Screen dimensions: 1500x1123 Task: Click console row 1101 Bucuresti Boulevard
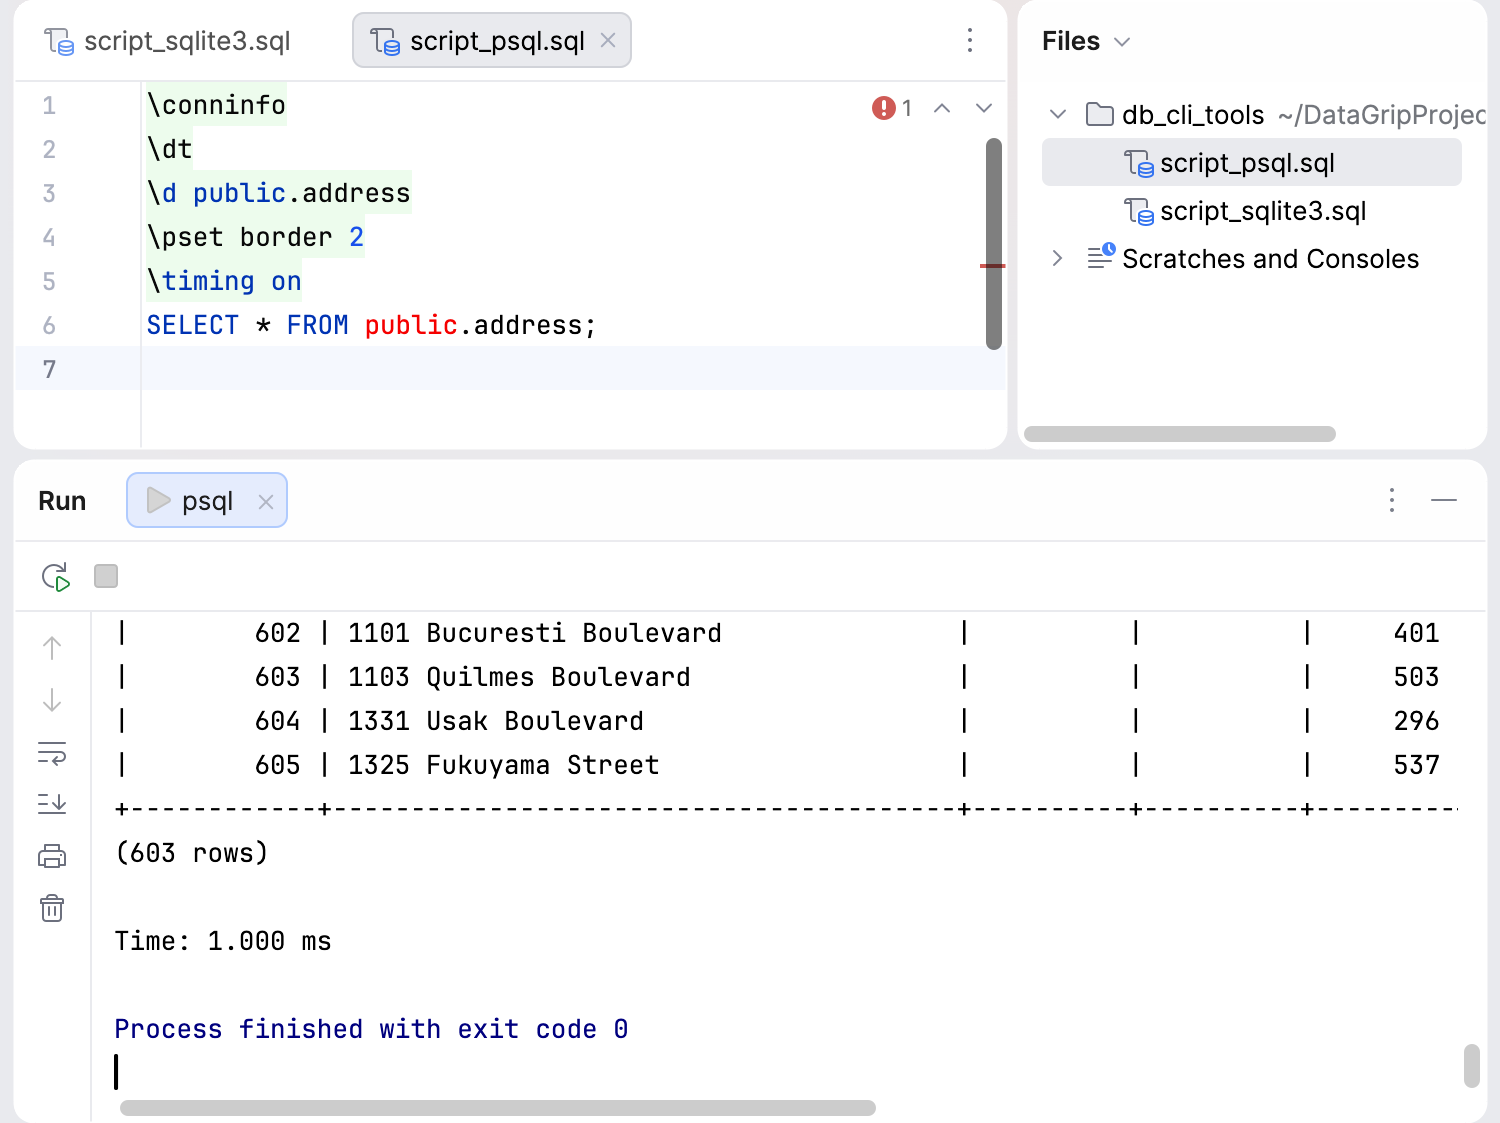535,633
